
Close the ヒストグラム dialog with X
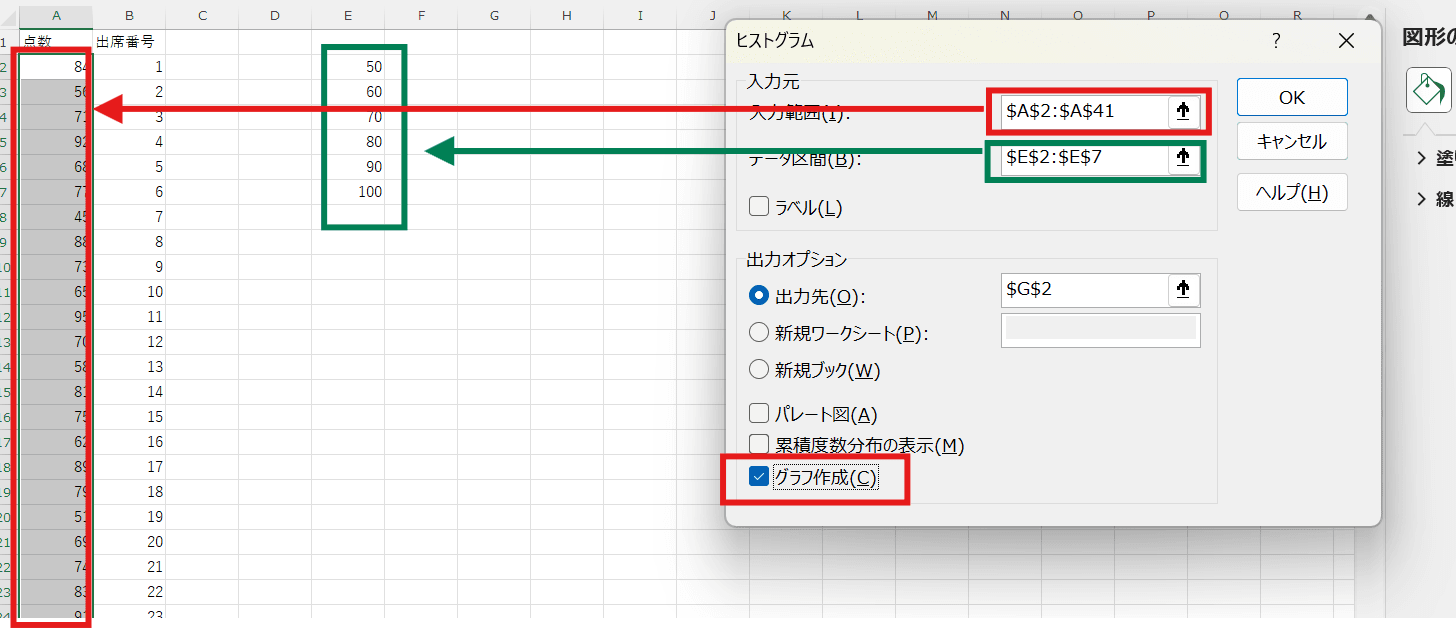click(1346, 41)
